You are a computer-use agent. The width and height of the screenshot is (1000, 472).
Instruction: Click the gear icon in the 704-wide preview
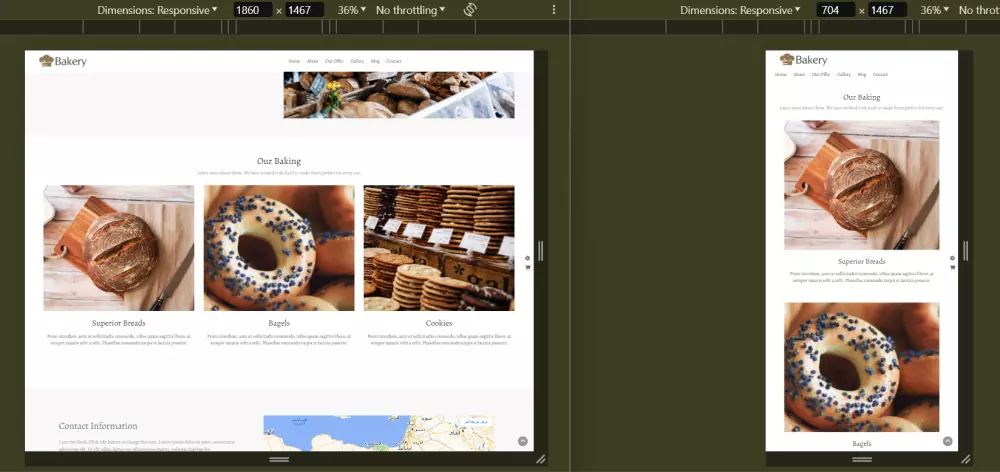coord(952,258)
